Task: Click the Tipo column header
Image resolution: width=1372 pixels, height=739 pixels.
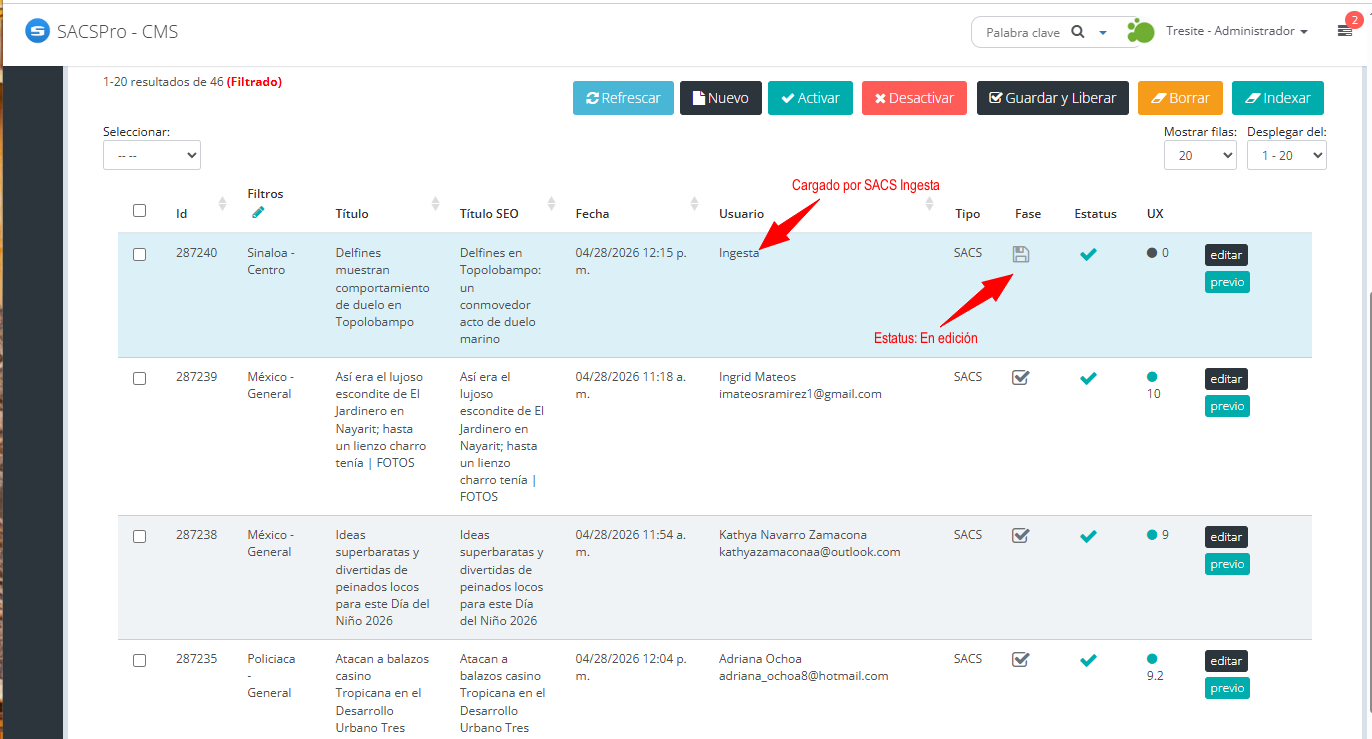Action: 967,213
